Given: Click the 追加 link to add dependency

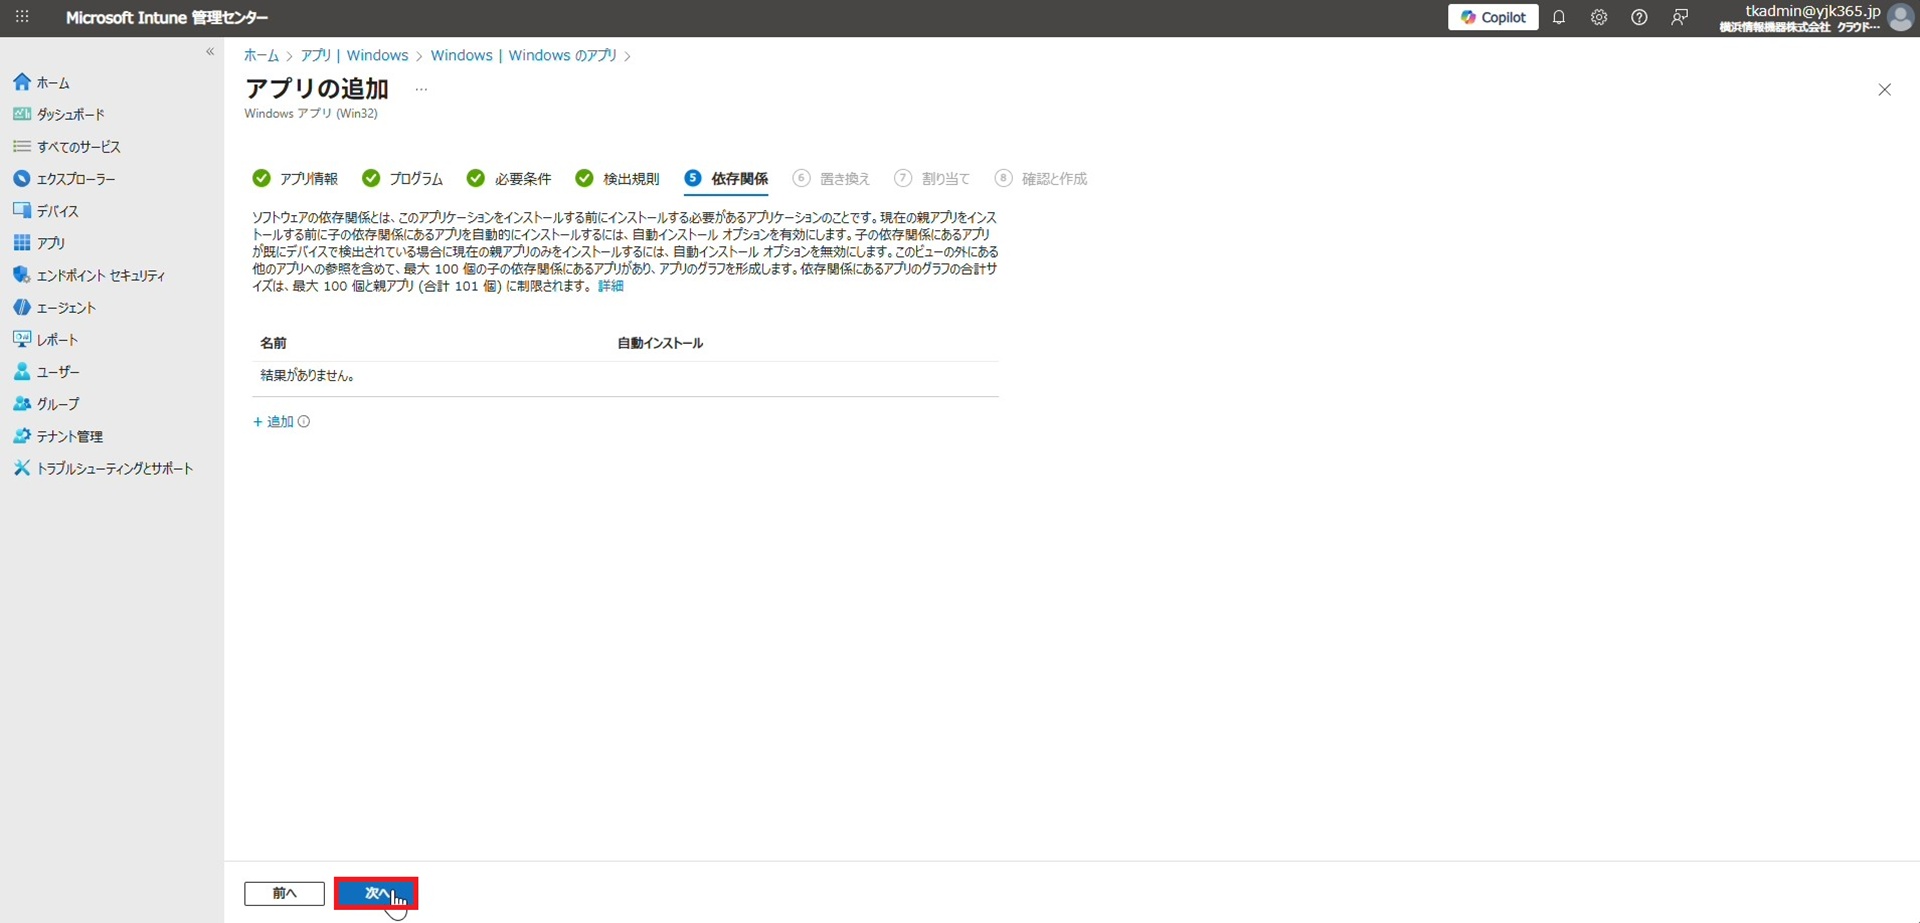Looking at the screenshot, I should (273, 422).
